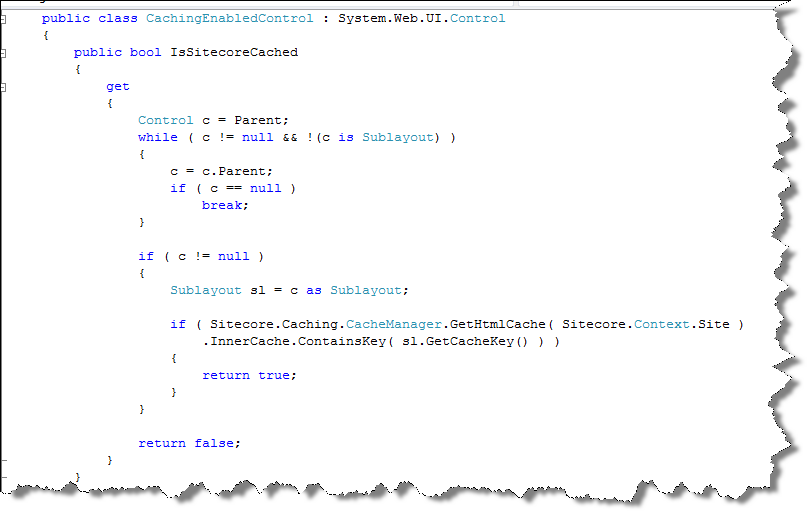807x511 pixels.
Task: Click the 'class' keyword
Action: pyautogui.click(x=118, y=19)
